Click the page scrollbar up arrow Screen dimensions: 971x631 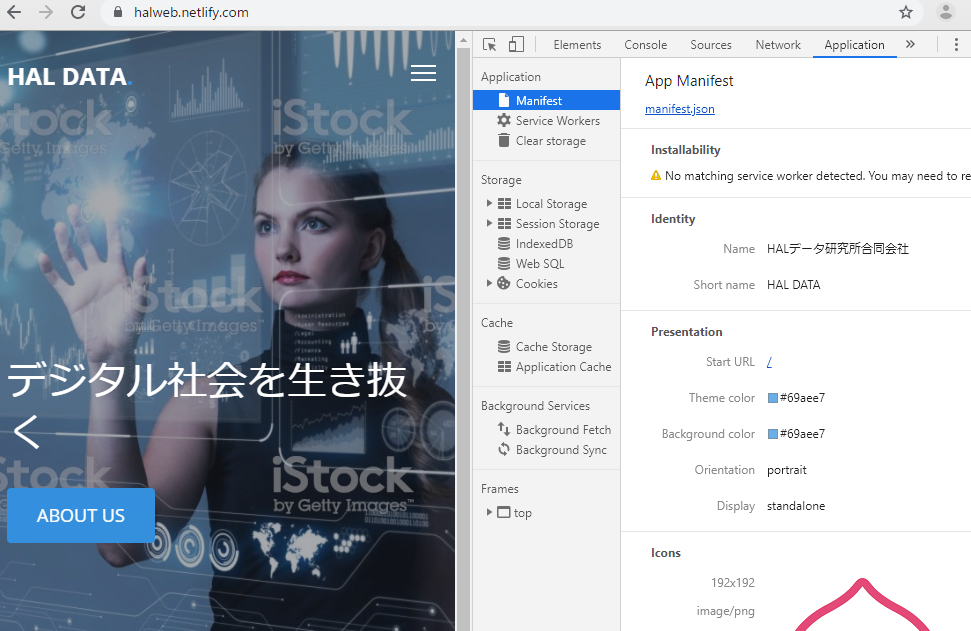(463, 41)
